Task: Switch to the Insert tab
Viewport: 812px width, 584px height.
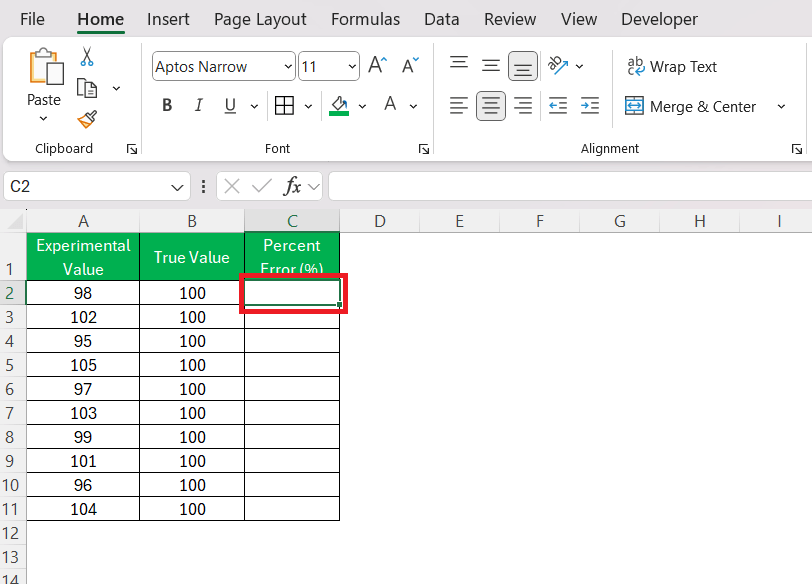Action: pyautogui.click(x=168, y=19)
